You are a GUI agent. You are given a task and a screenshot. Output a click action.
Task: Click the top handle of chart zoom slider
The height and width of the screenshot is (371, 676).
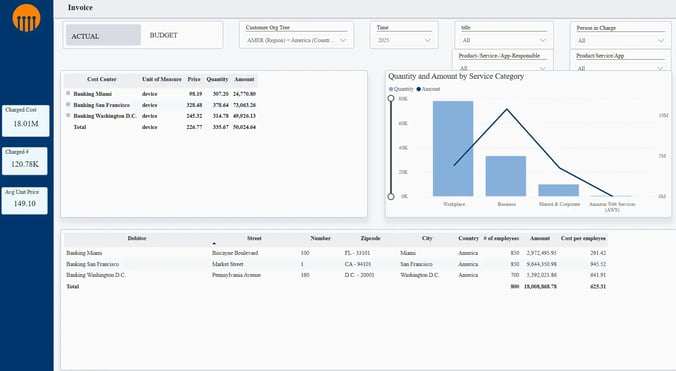tap(391, 98)
